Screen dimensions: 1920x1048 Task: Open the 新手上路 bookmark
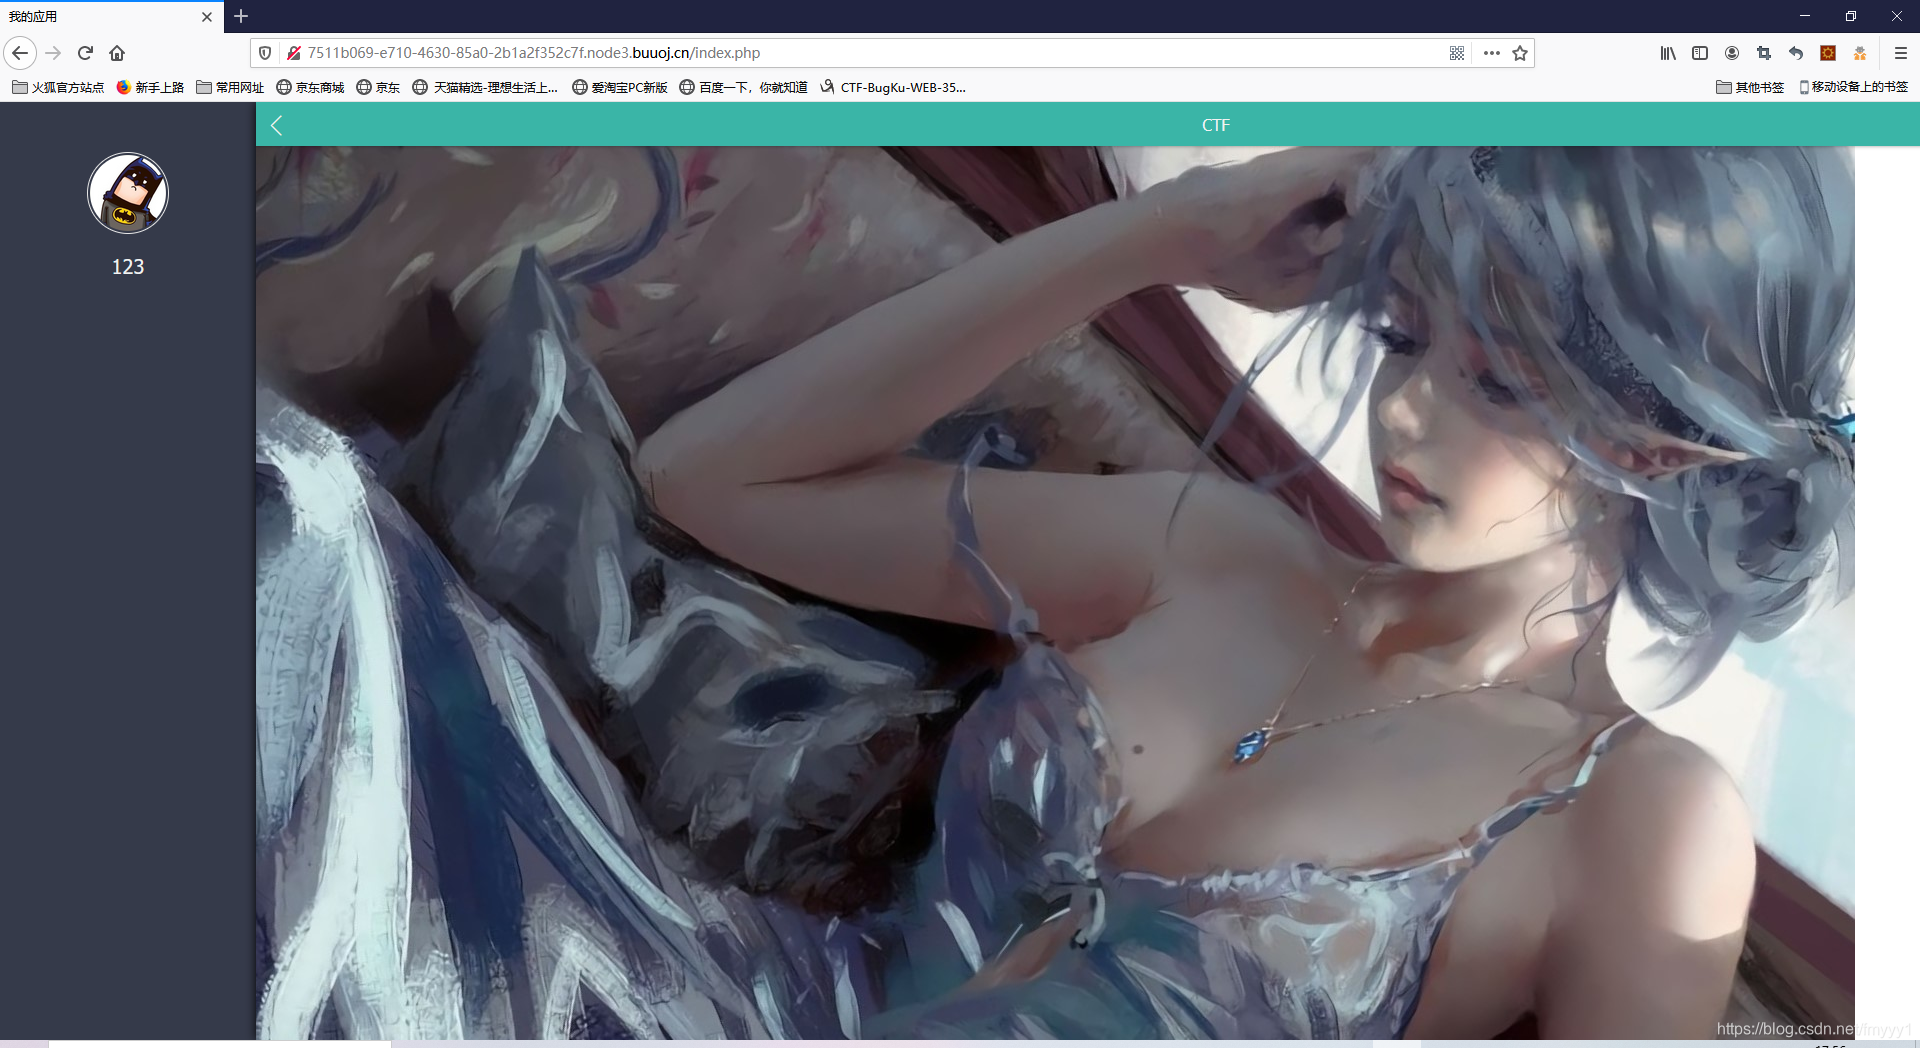point(150,87)
